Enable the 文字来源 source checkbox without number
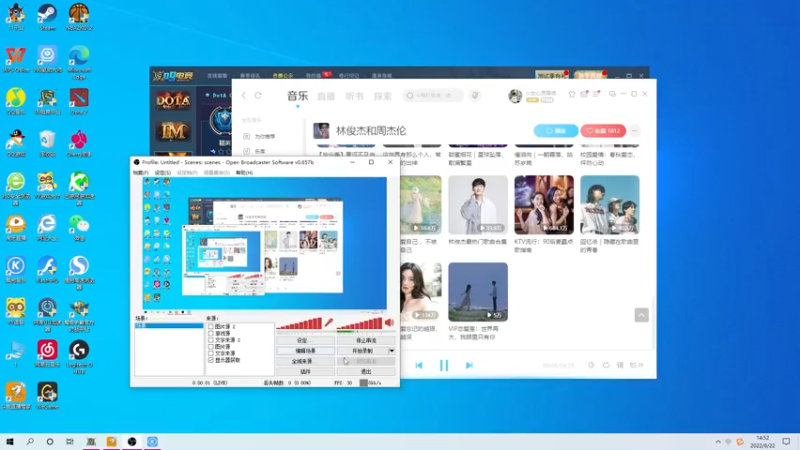Viewport: 800px width, 450px height. coord(211,353)
